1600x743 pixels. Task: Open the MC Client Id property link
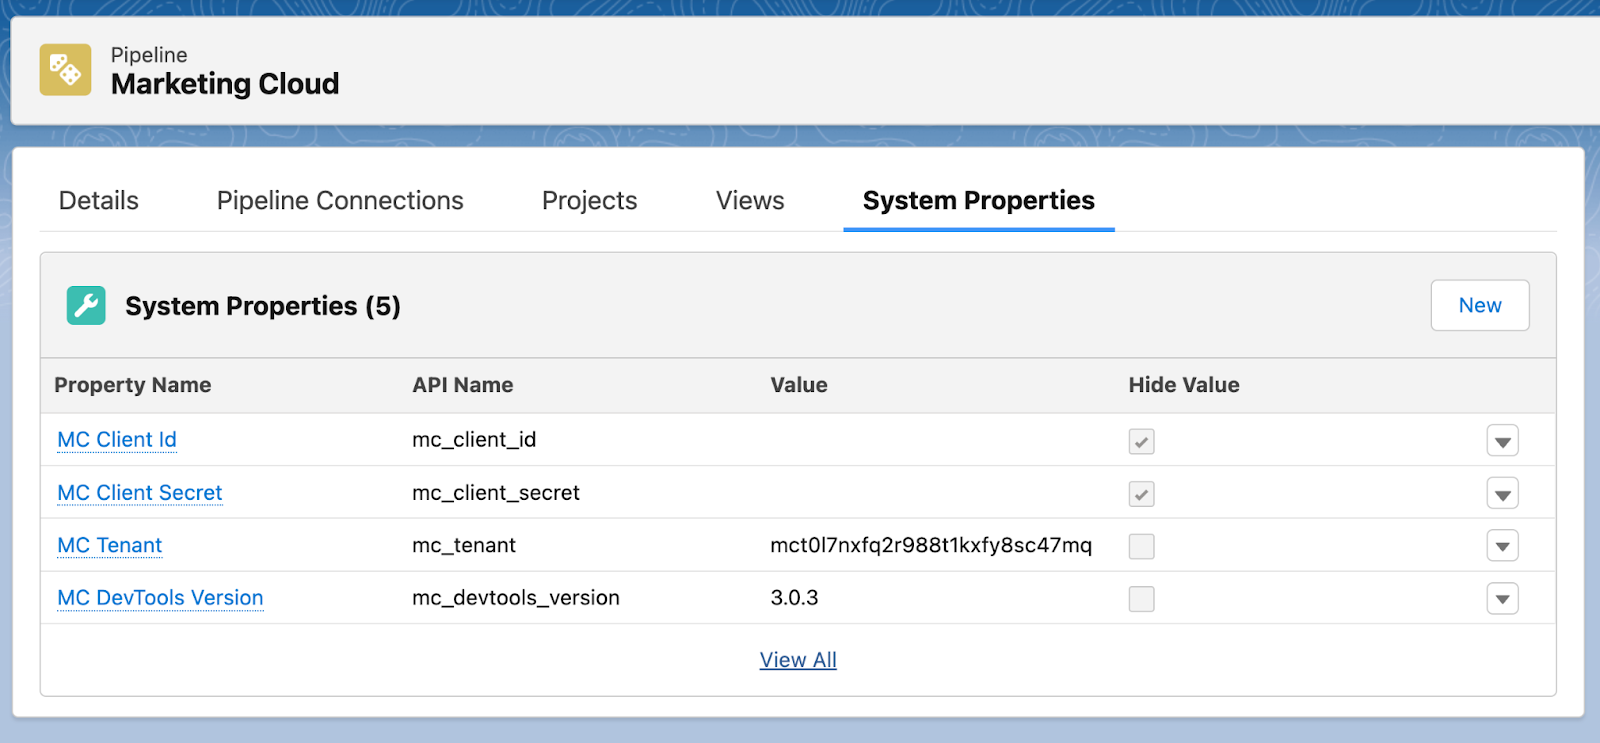[117, 440]
